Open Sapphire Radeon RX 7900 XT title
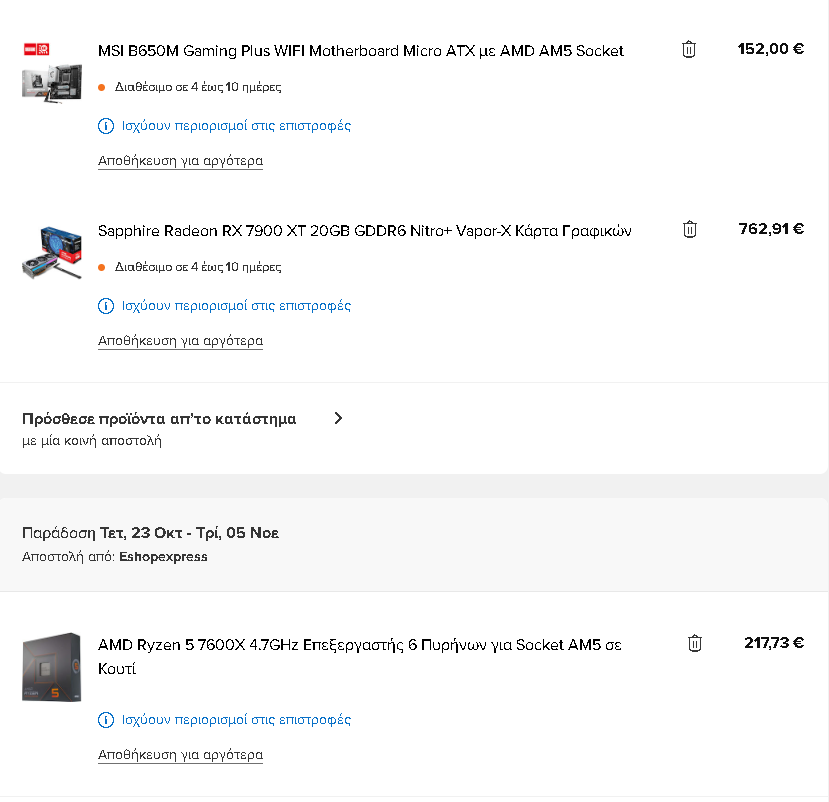Viewport: 829px width, 802px height. tap(364, 231)
